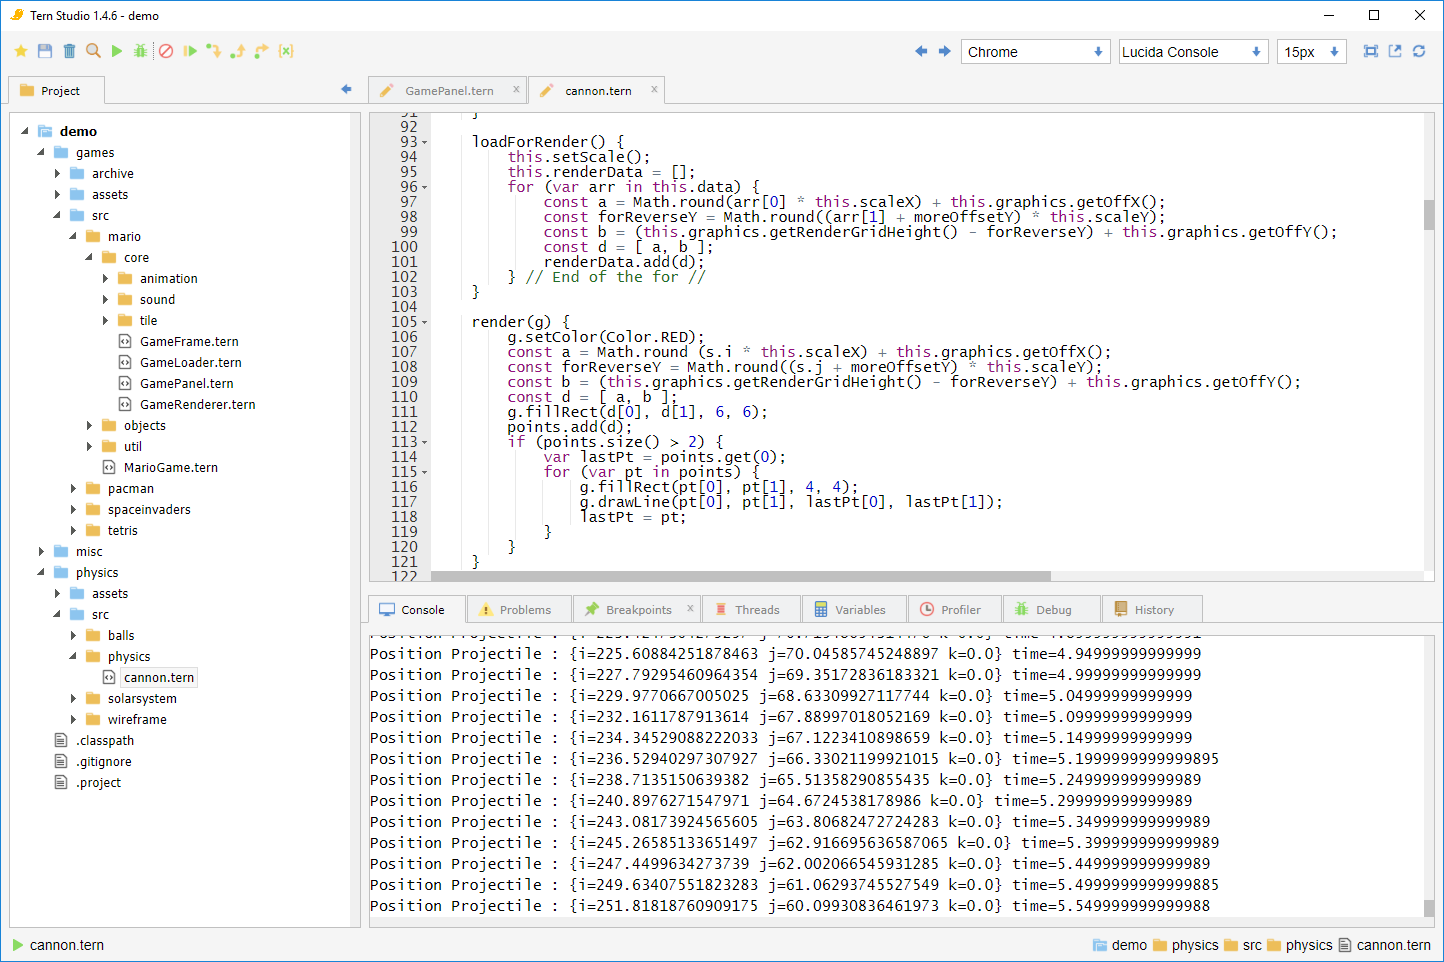
Task: Open GameFrame.tern in project tree
Action: click(x=189, y=342)
